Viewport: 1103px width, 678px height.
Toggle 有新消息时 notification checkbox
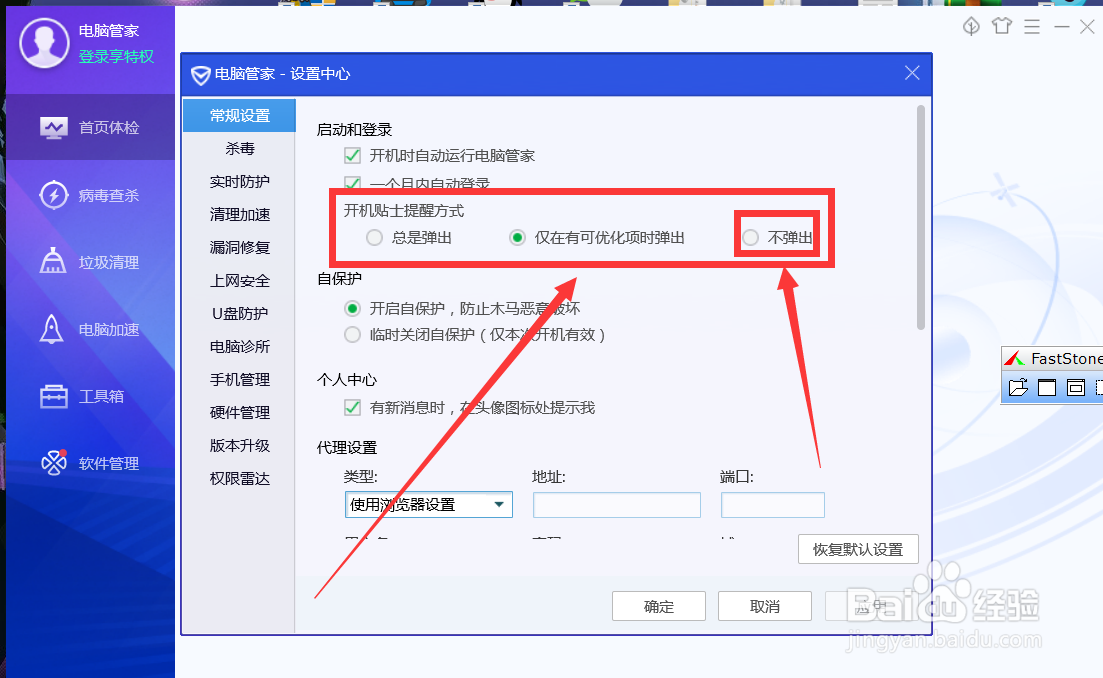[x=352, y=407]
